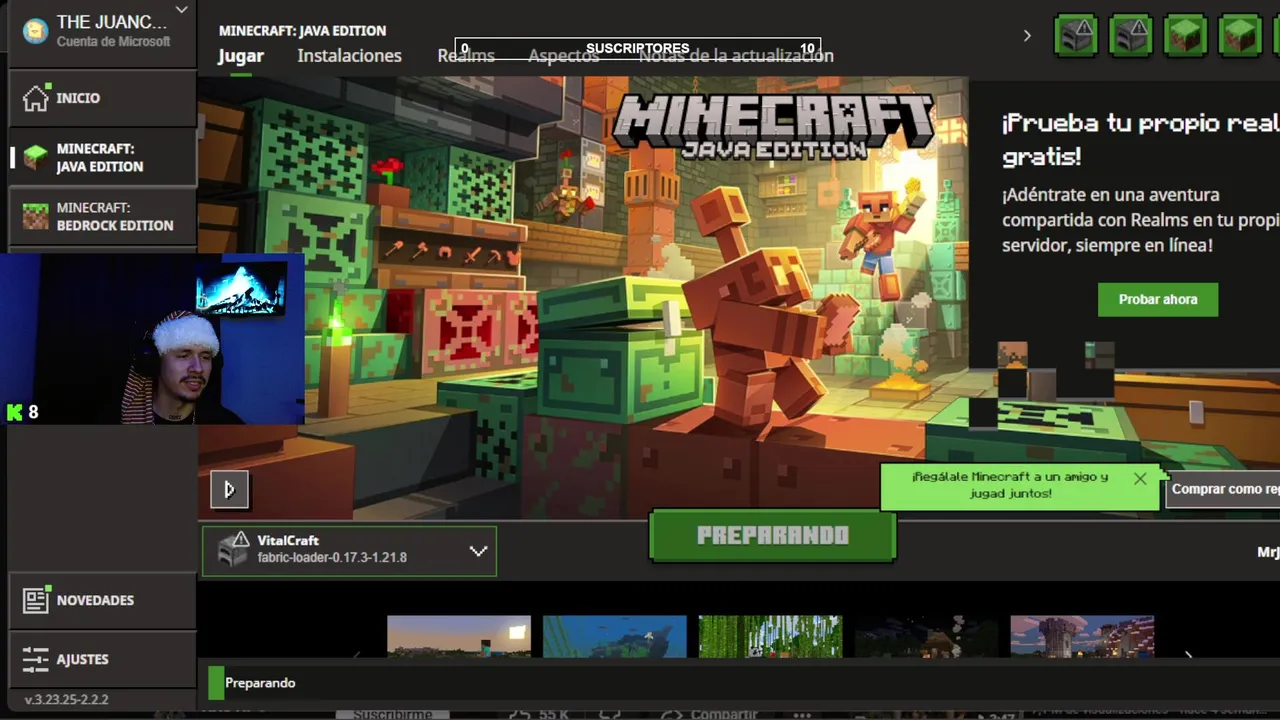The image size is (1280, 720).
Task: Click the Suscriptores progress bar overlay
Action: click(638, 48)
